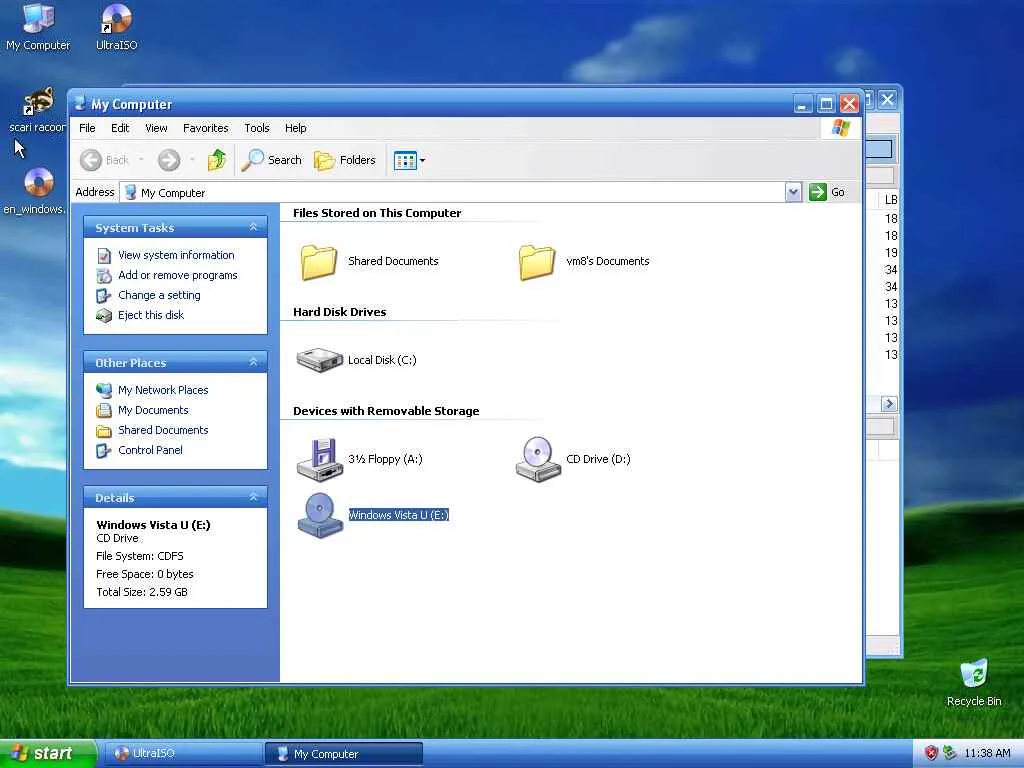Open the File menu
The image size is (1024, 768).
(87, 128)
